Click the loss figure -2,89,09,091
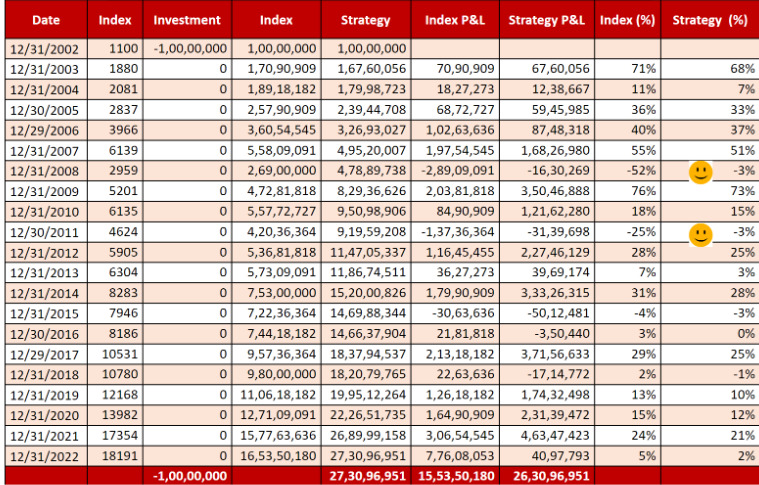The image size is (759, 485). (x=457, y=170)
